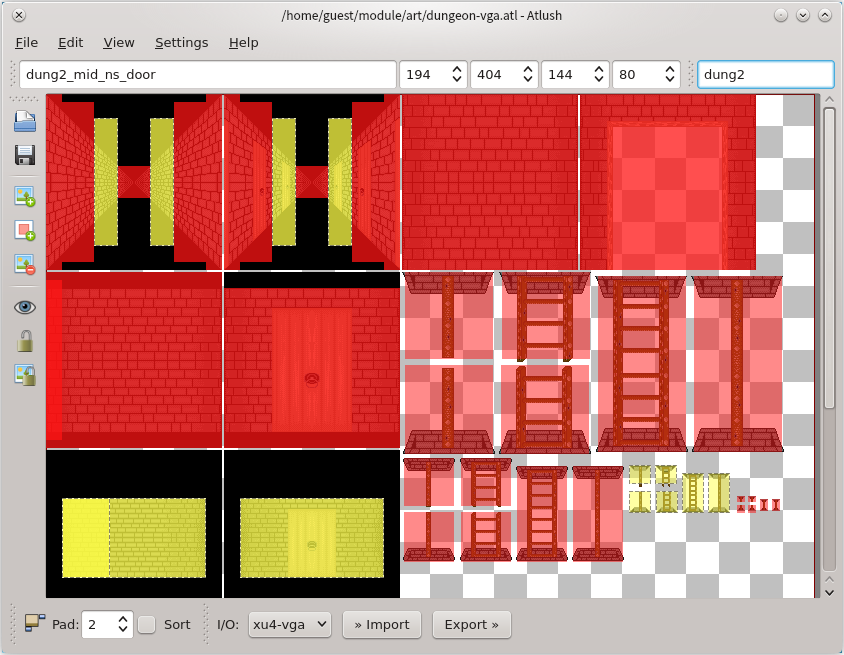Image resolution: width=844 pixels, height=655 pixels.
Task: Open the View menu
Action: click(119, 42)
